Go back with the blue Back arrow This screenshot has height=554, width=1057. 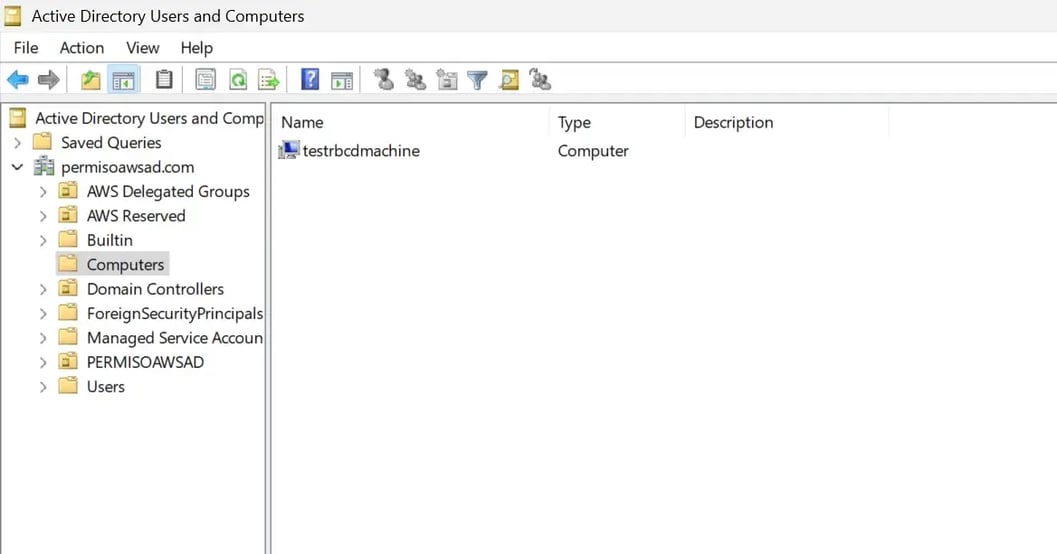point(18,80)
